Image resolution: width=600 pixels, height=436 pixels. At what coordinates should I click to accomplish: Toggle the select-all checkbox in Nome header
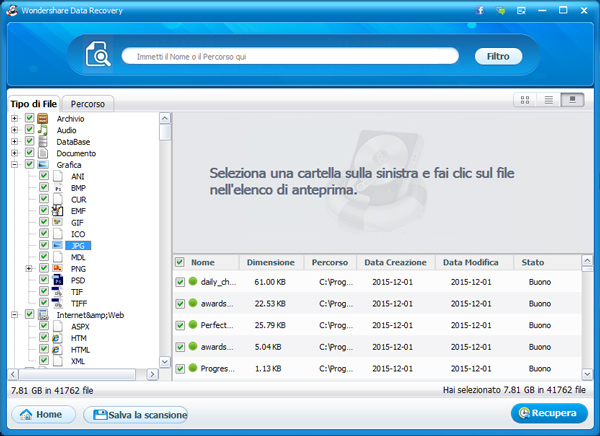click(x=180, y=262)
